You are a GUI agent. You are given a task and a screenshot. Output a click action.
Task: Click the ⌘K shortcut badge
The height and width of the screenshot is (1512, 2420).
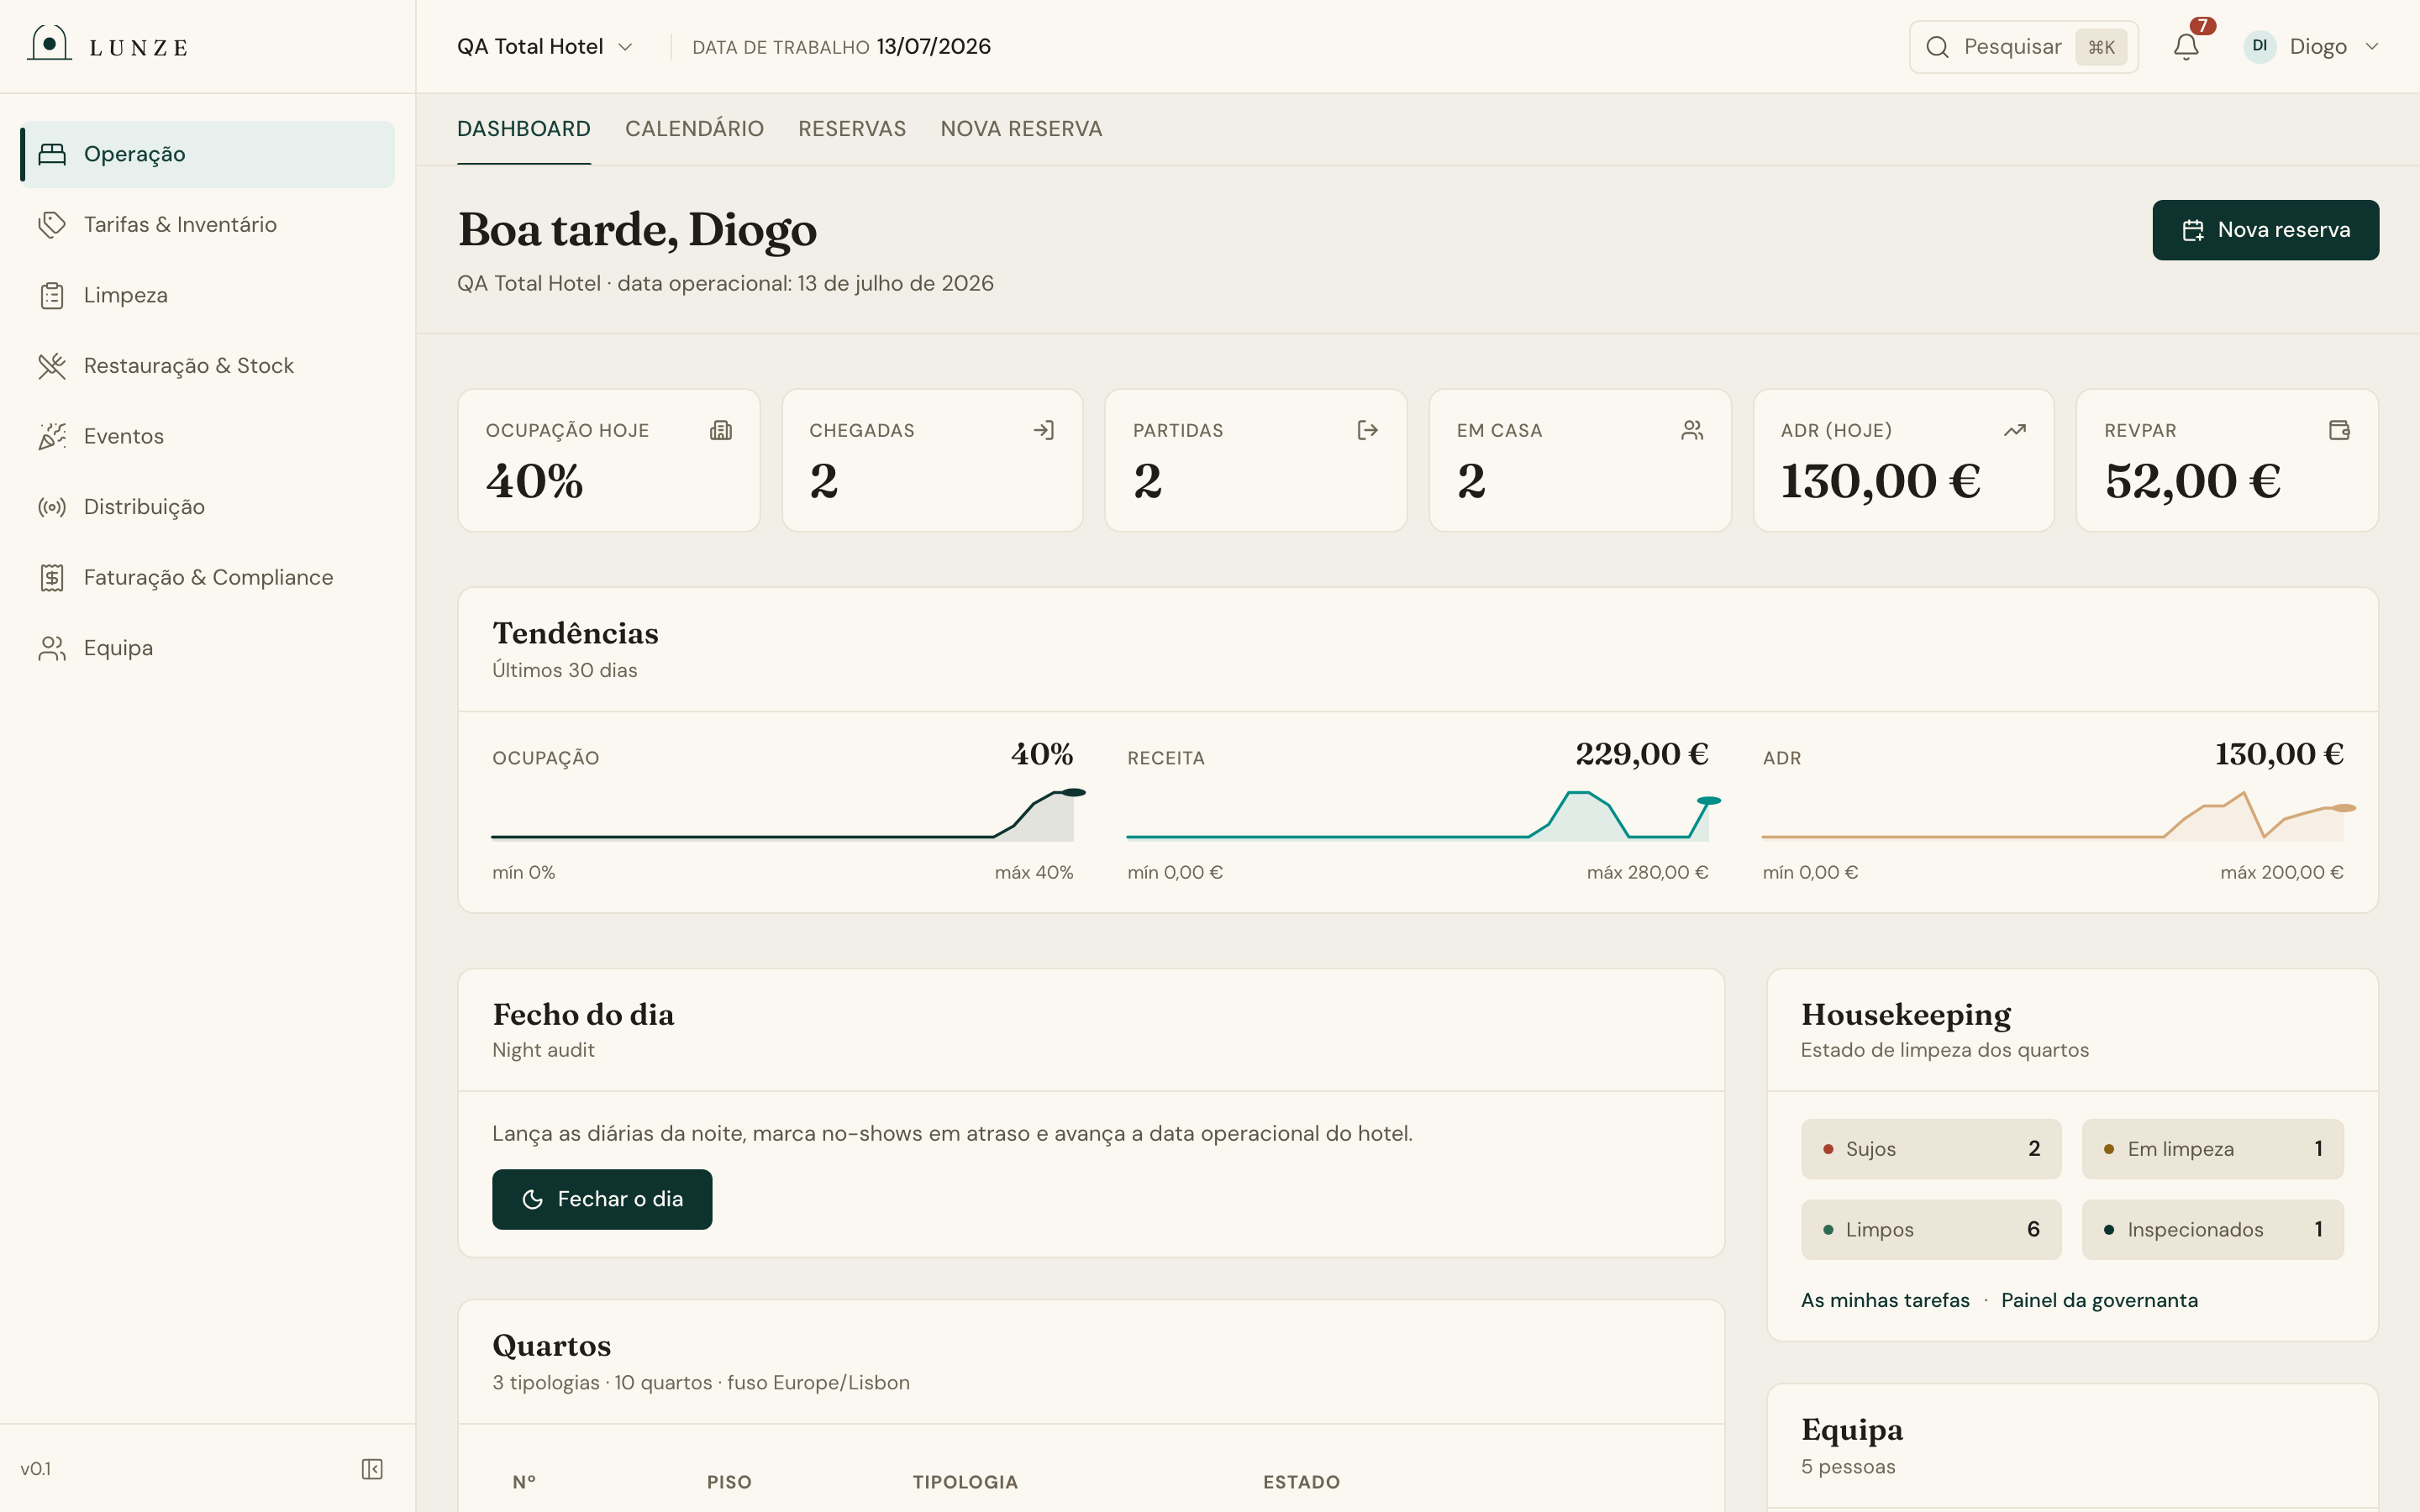coord(2101,47)
